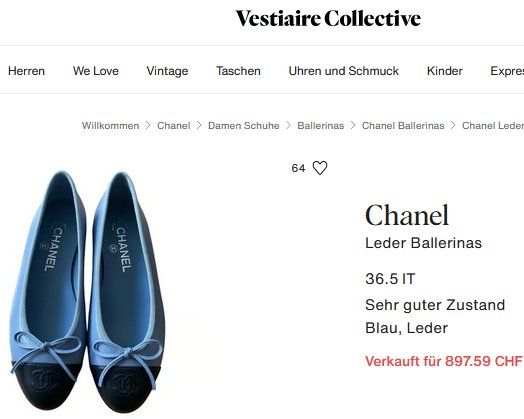The height and width of the screenshot is (419, 524).
Task: Click the Chanel brand title
Action: (x=407, y=215)
